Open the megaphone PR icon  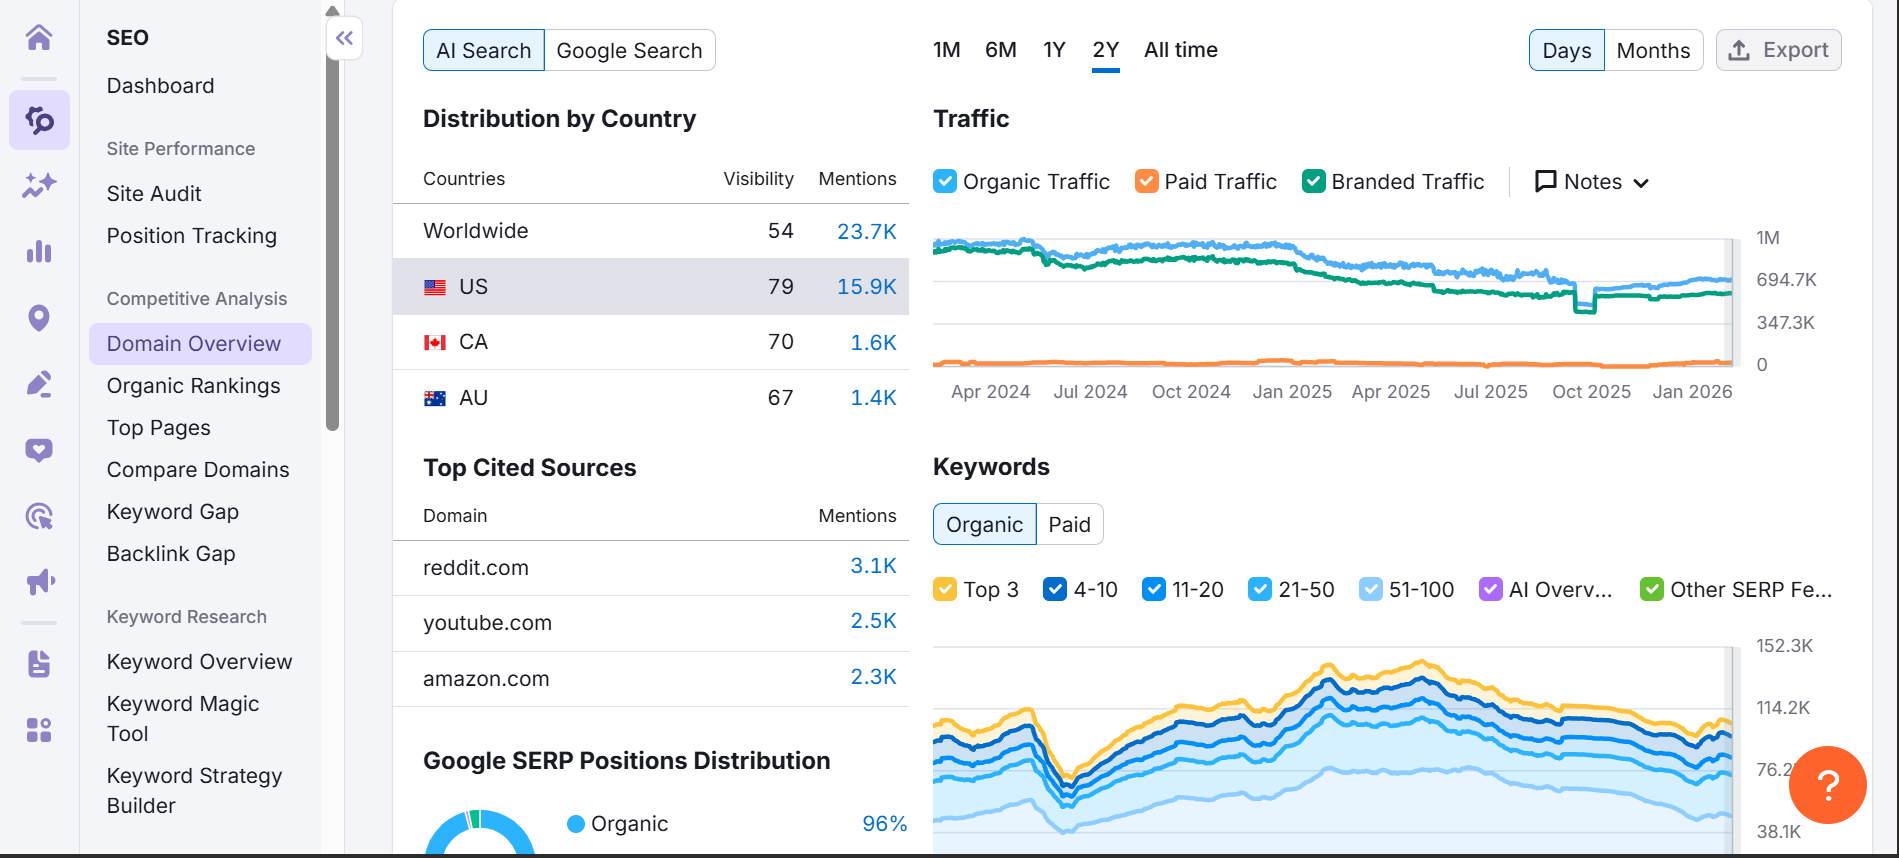[x=39, y=582]
